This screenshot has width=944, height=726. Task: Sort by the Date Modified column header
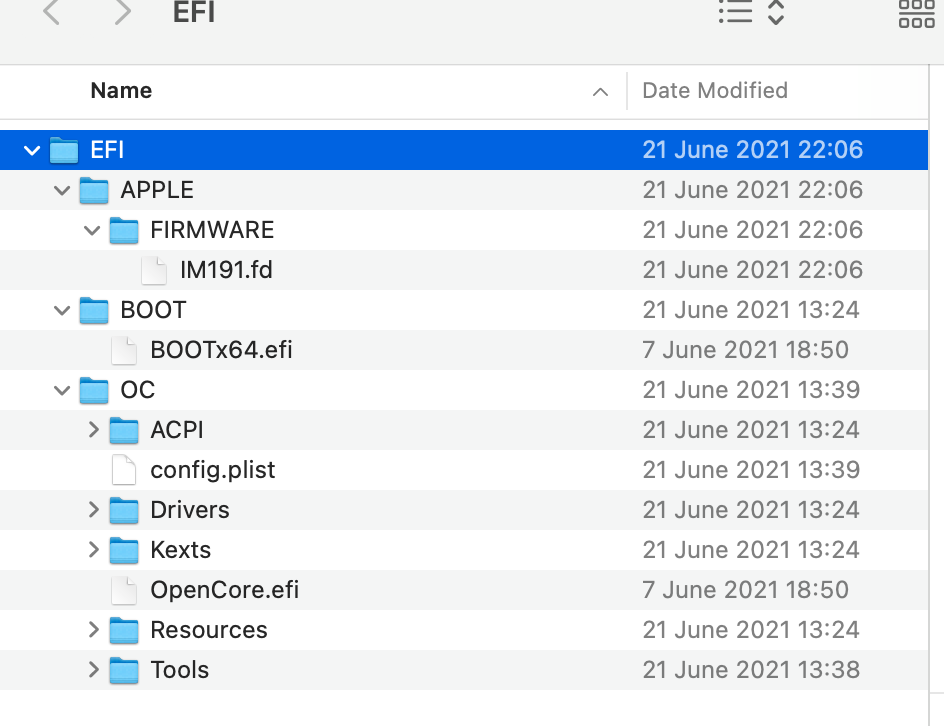pyautogui.click(x=715, y=90)
